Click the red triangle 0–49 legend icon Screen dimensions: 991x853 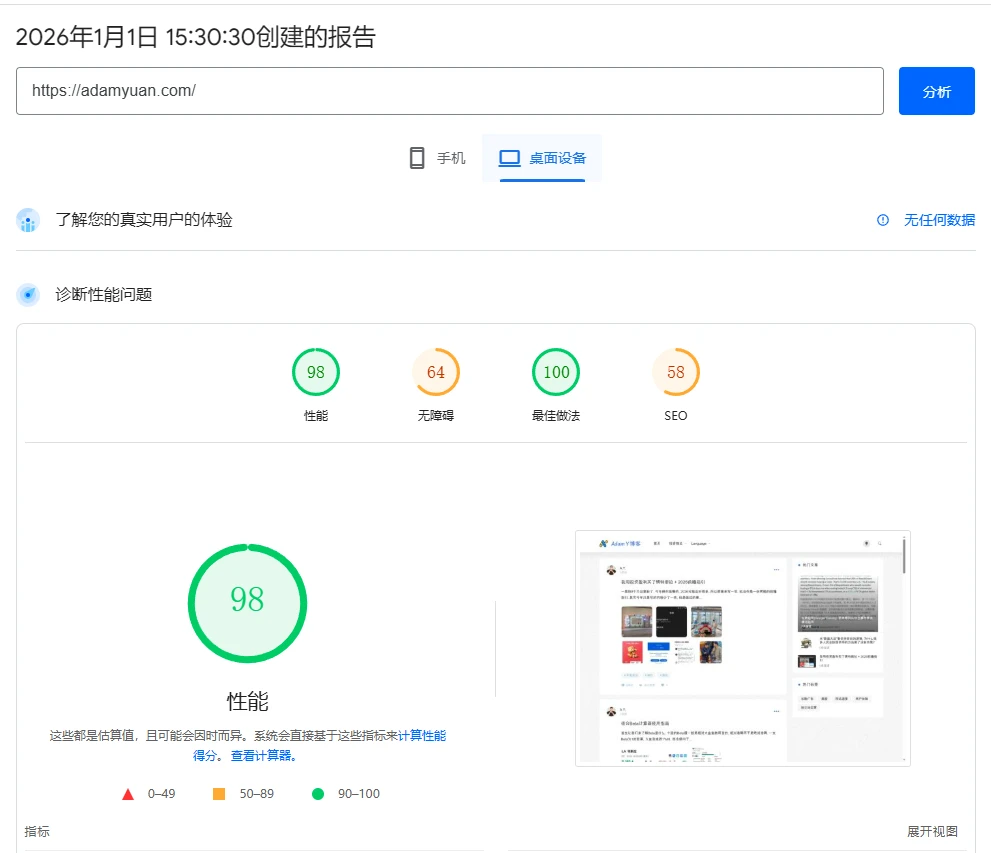(128, 794)
